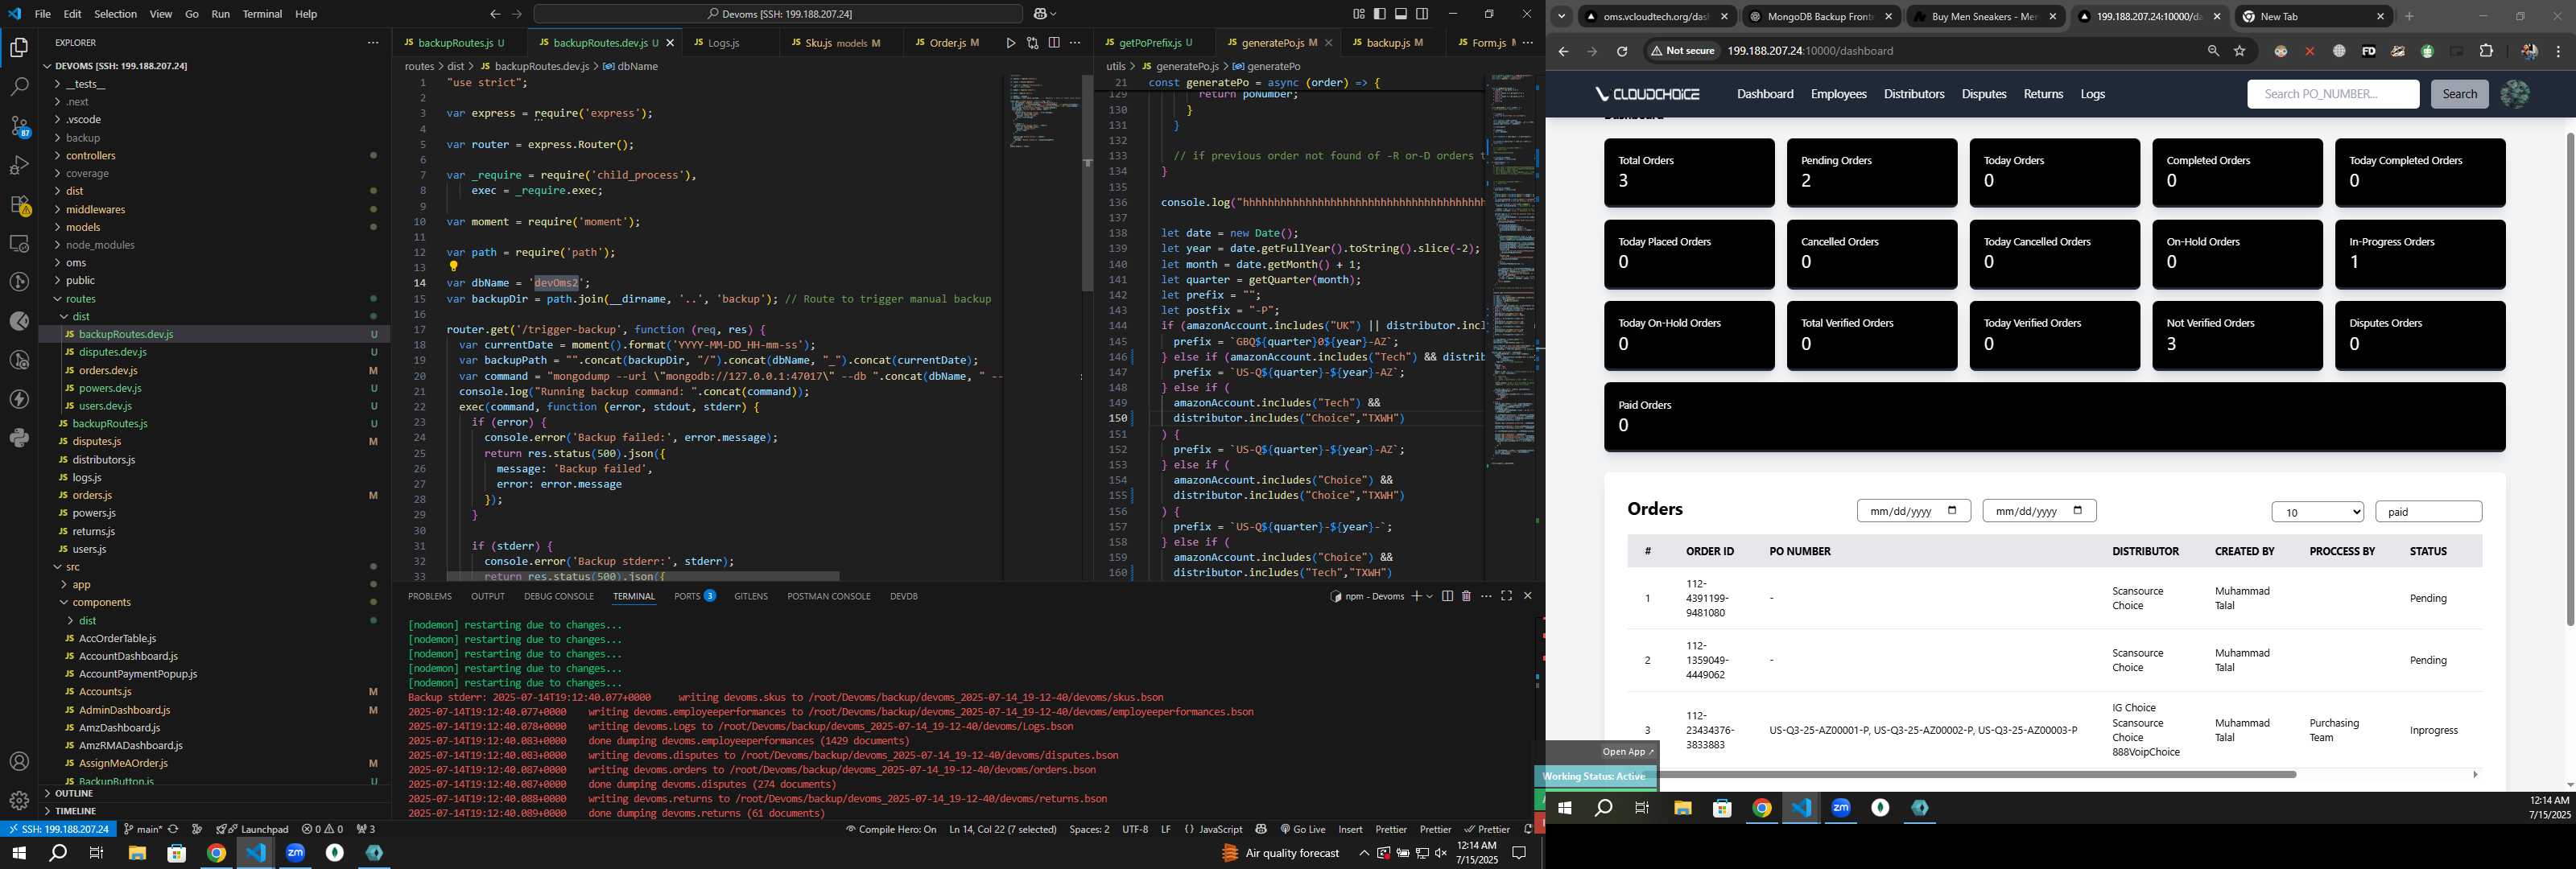The height and width of the screenshot is (869, 2576).
Task: Click the Run Code play icon in editor toolbar
Action: pyautogui.click(x=1010, y=43)
